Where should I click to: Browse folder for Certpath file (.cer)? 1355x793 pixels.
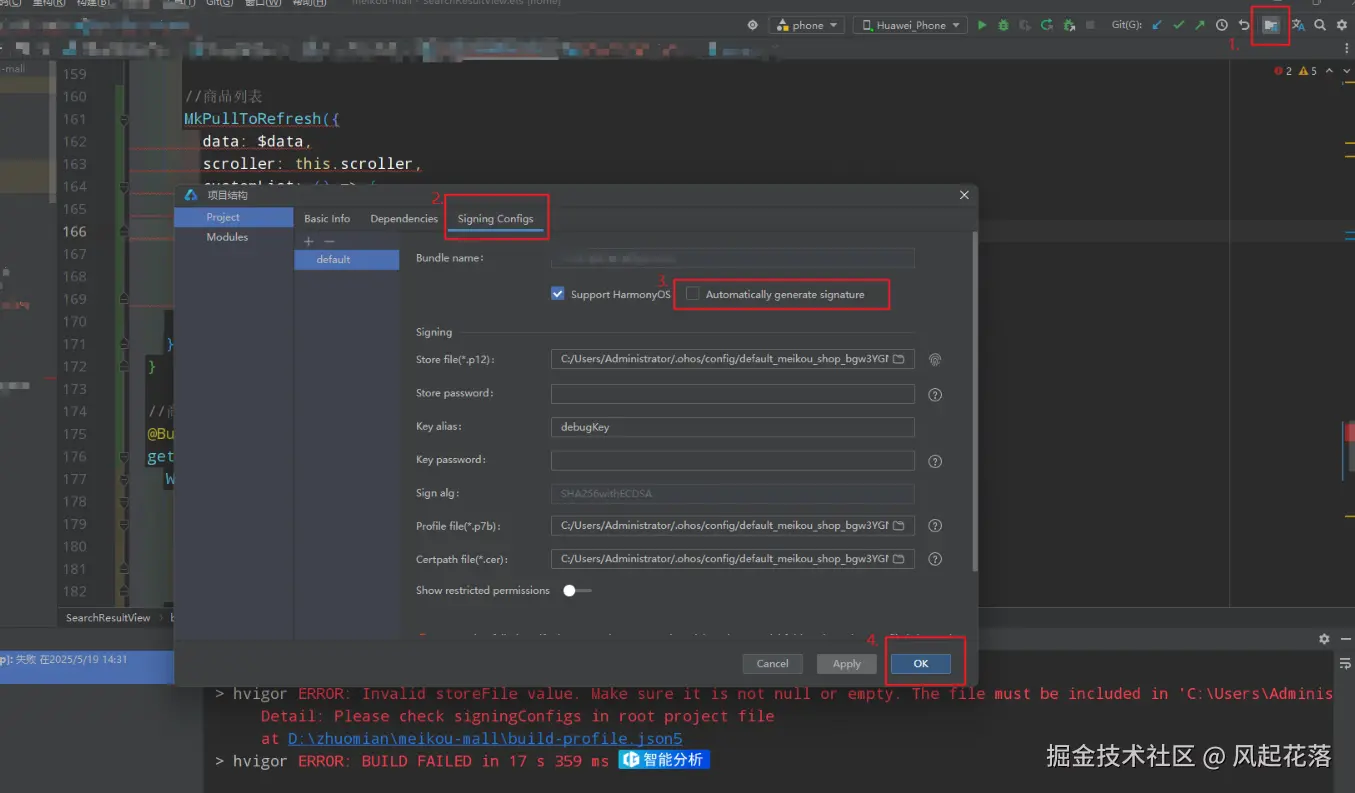(899, 559)
